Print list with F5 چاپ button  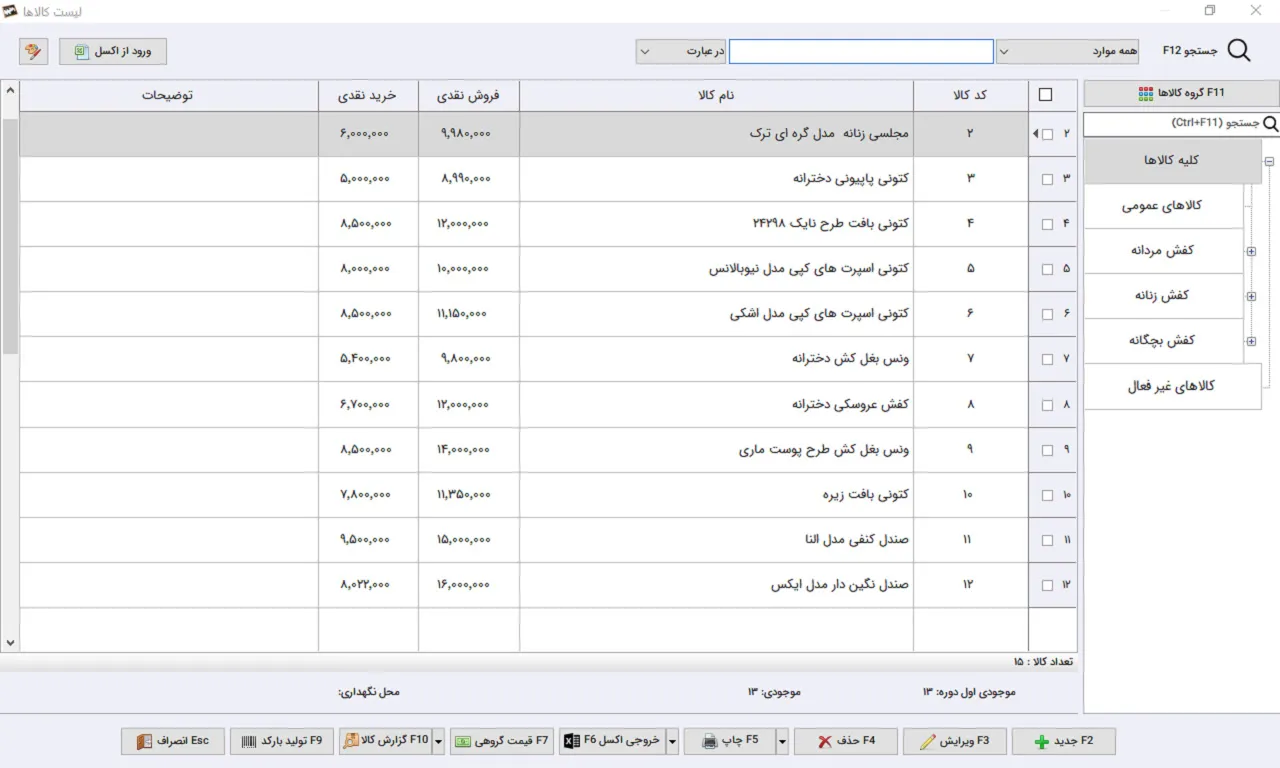pos(728,741)
